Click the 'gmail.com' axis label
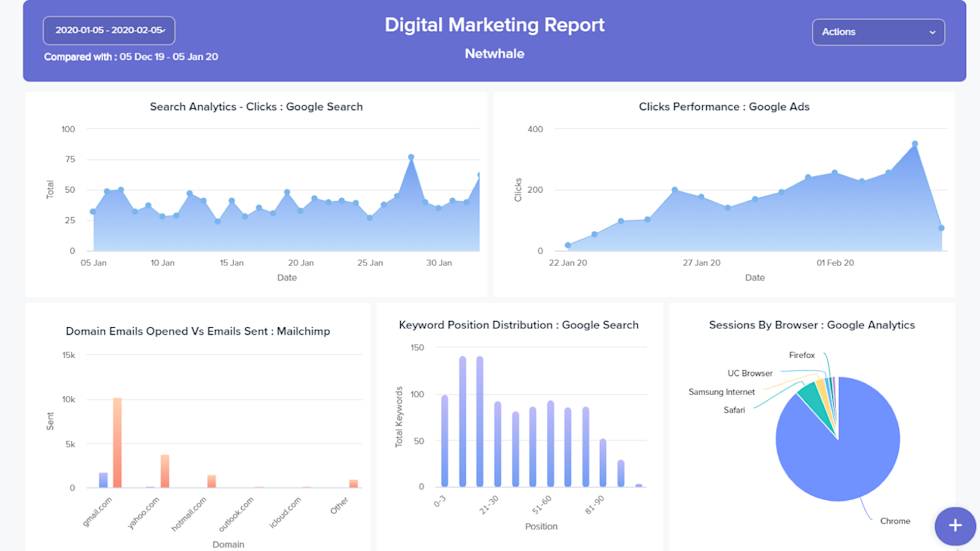This screenshot has height=551, width=980. pyautogui.click(x=98, y=512)
